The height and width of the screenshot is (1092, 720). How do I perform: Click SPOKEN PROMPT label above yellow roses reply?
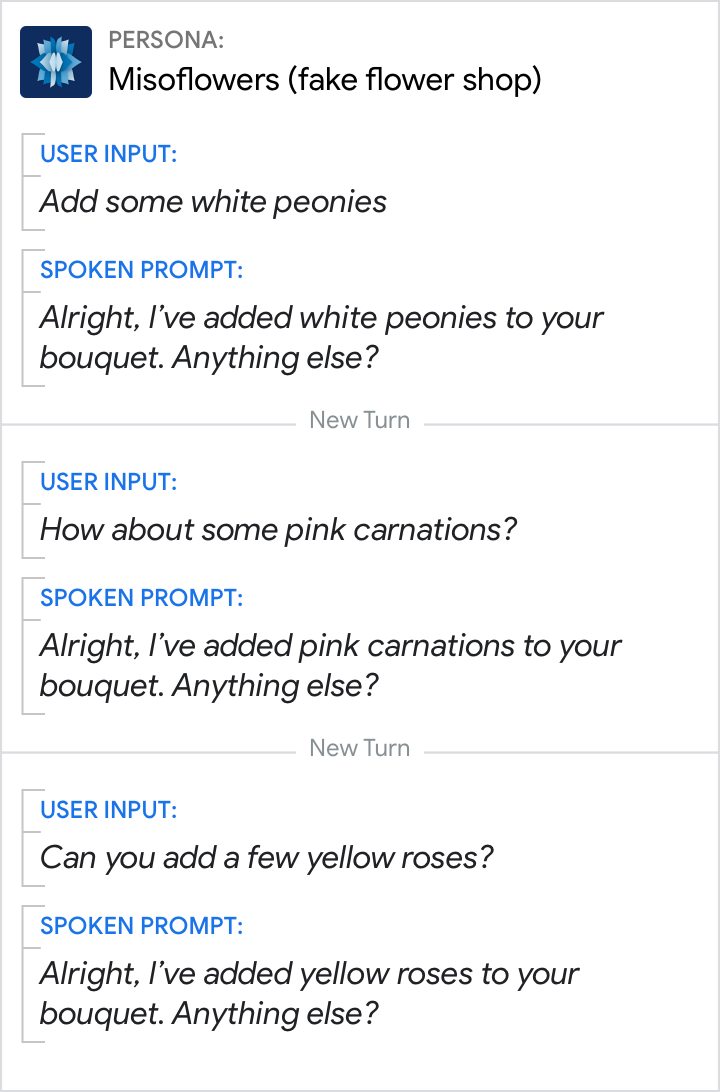click(141, 926)
